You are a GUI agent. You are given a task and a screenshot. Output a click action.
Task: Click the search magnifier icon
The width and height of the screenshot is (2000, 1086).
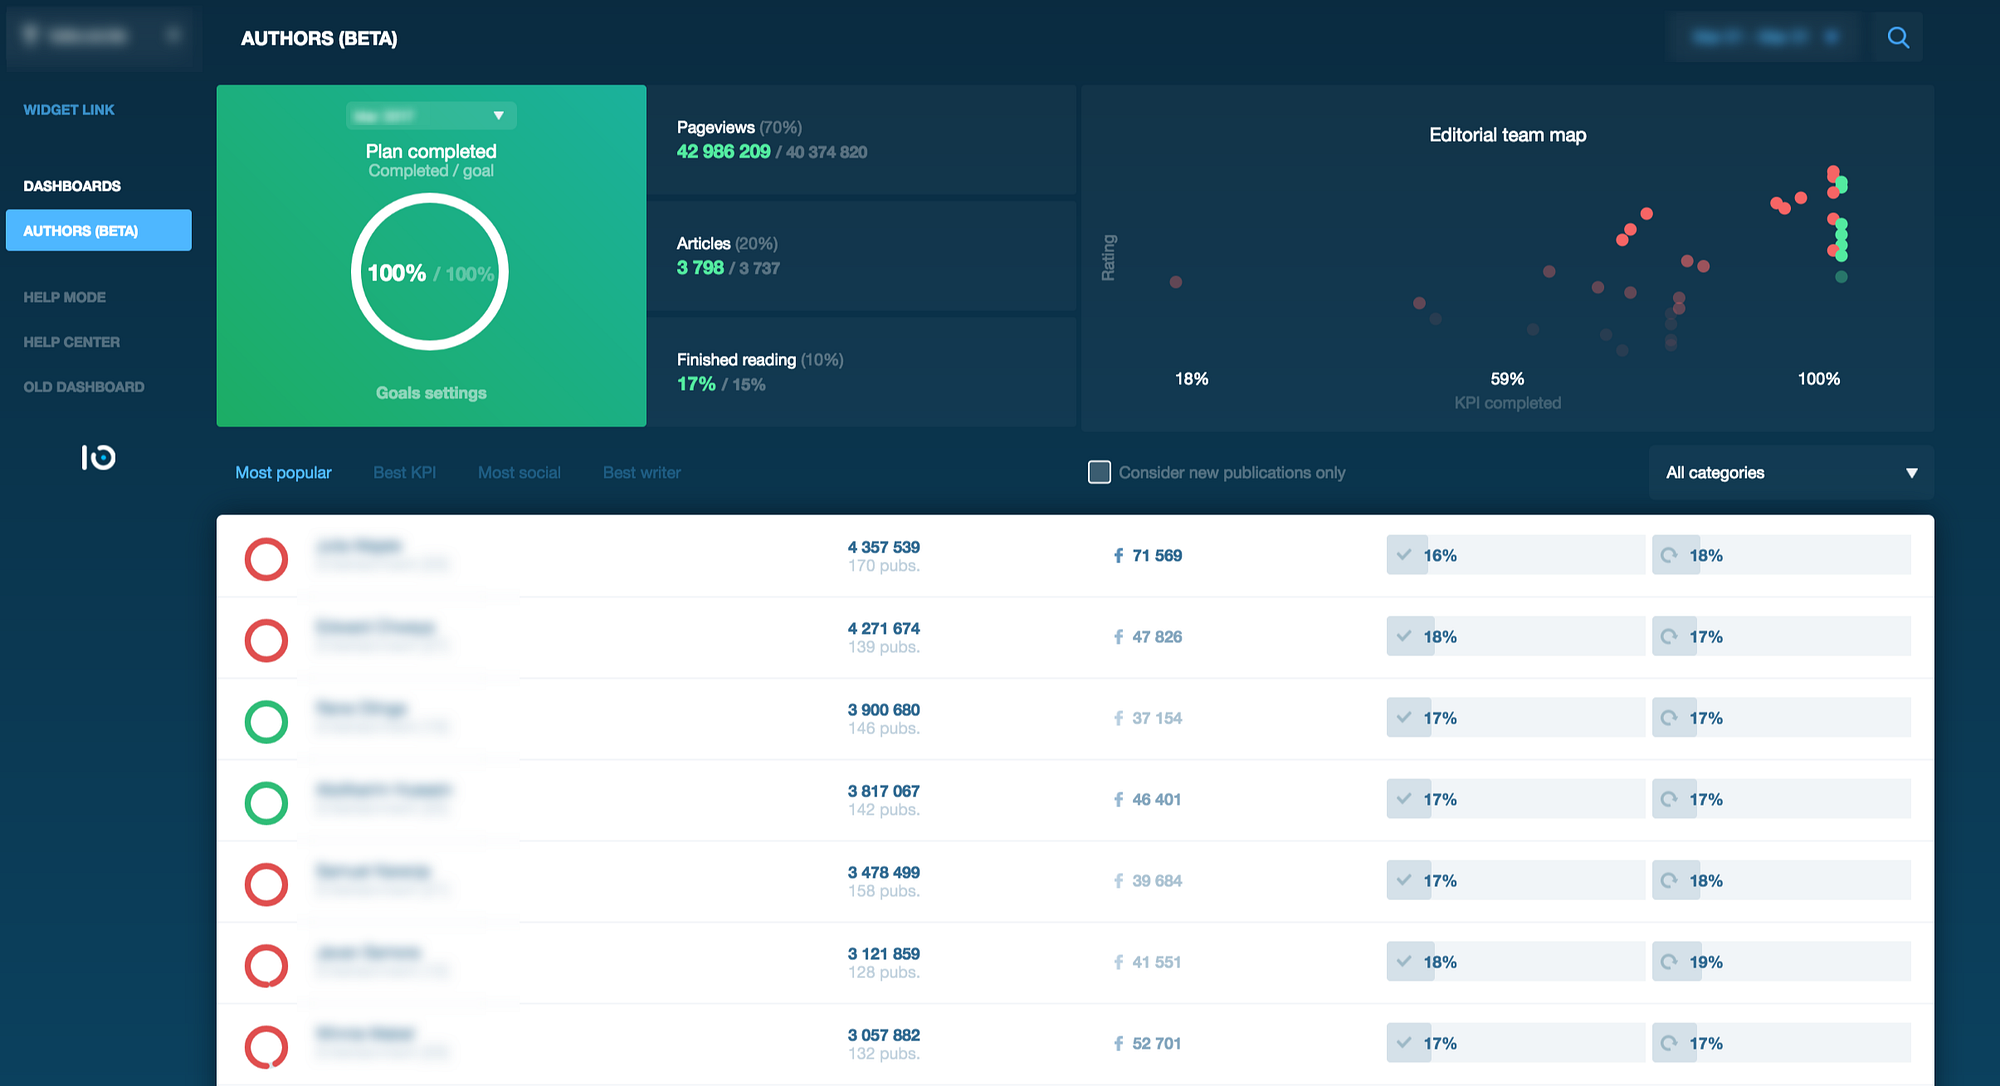[1897, 38]
